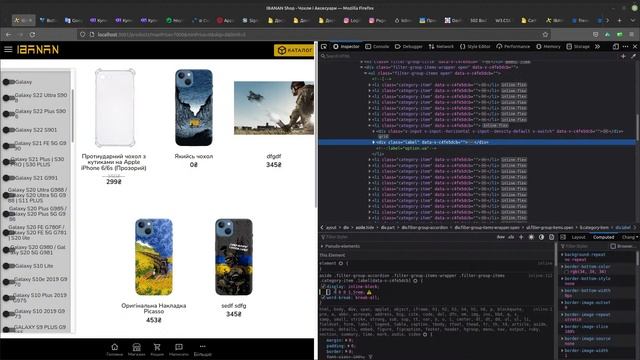Expand the div v-input v-switch node
Viewport: 640px width, 360px height.
coord(373,131)
